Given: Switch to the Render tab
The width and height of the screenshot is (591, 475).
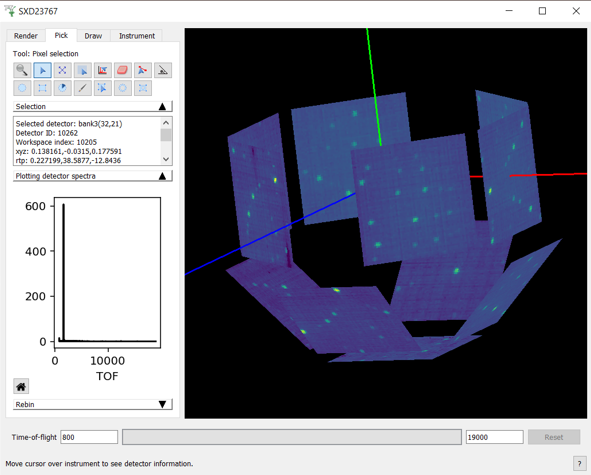Looking at the screenshot, I should pos(26,36).
